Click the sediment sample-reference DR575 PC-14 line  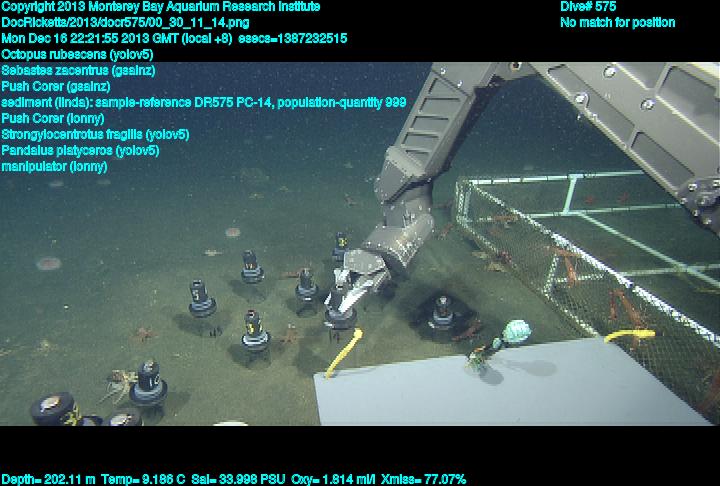(x=204, y=103)
